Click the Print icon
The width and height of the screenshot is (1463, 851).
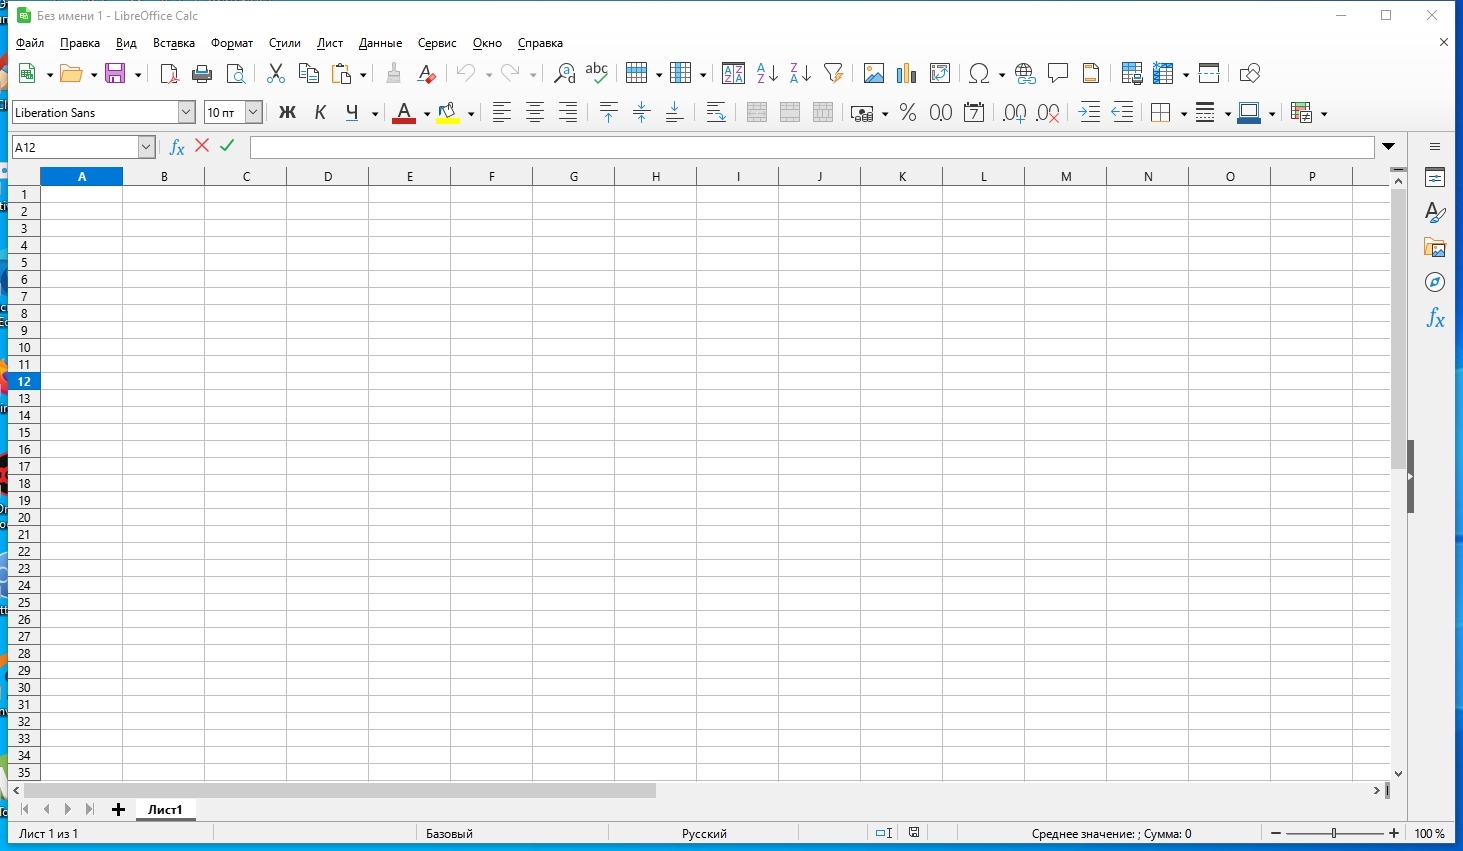(x=202, y=73)
